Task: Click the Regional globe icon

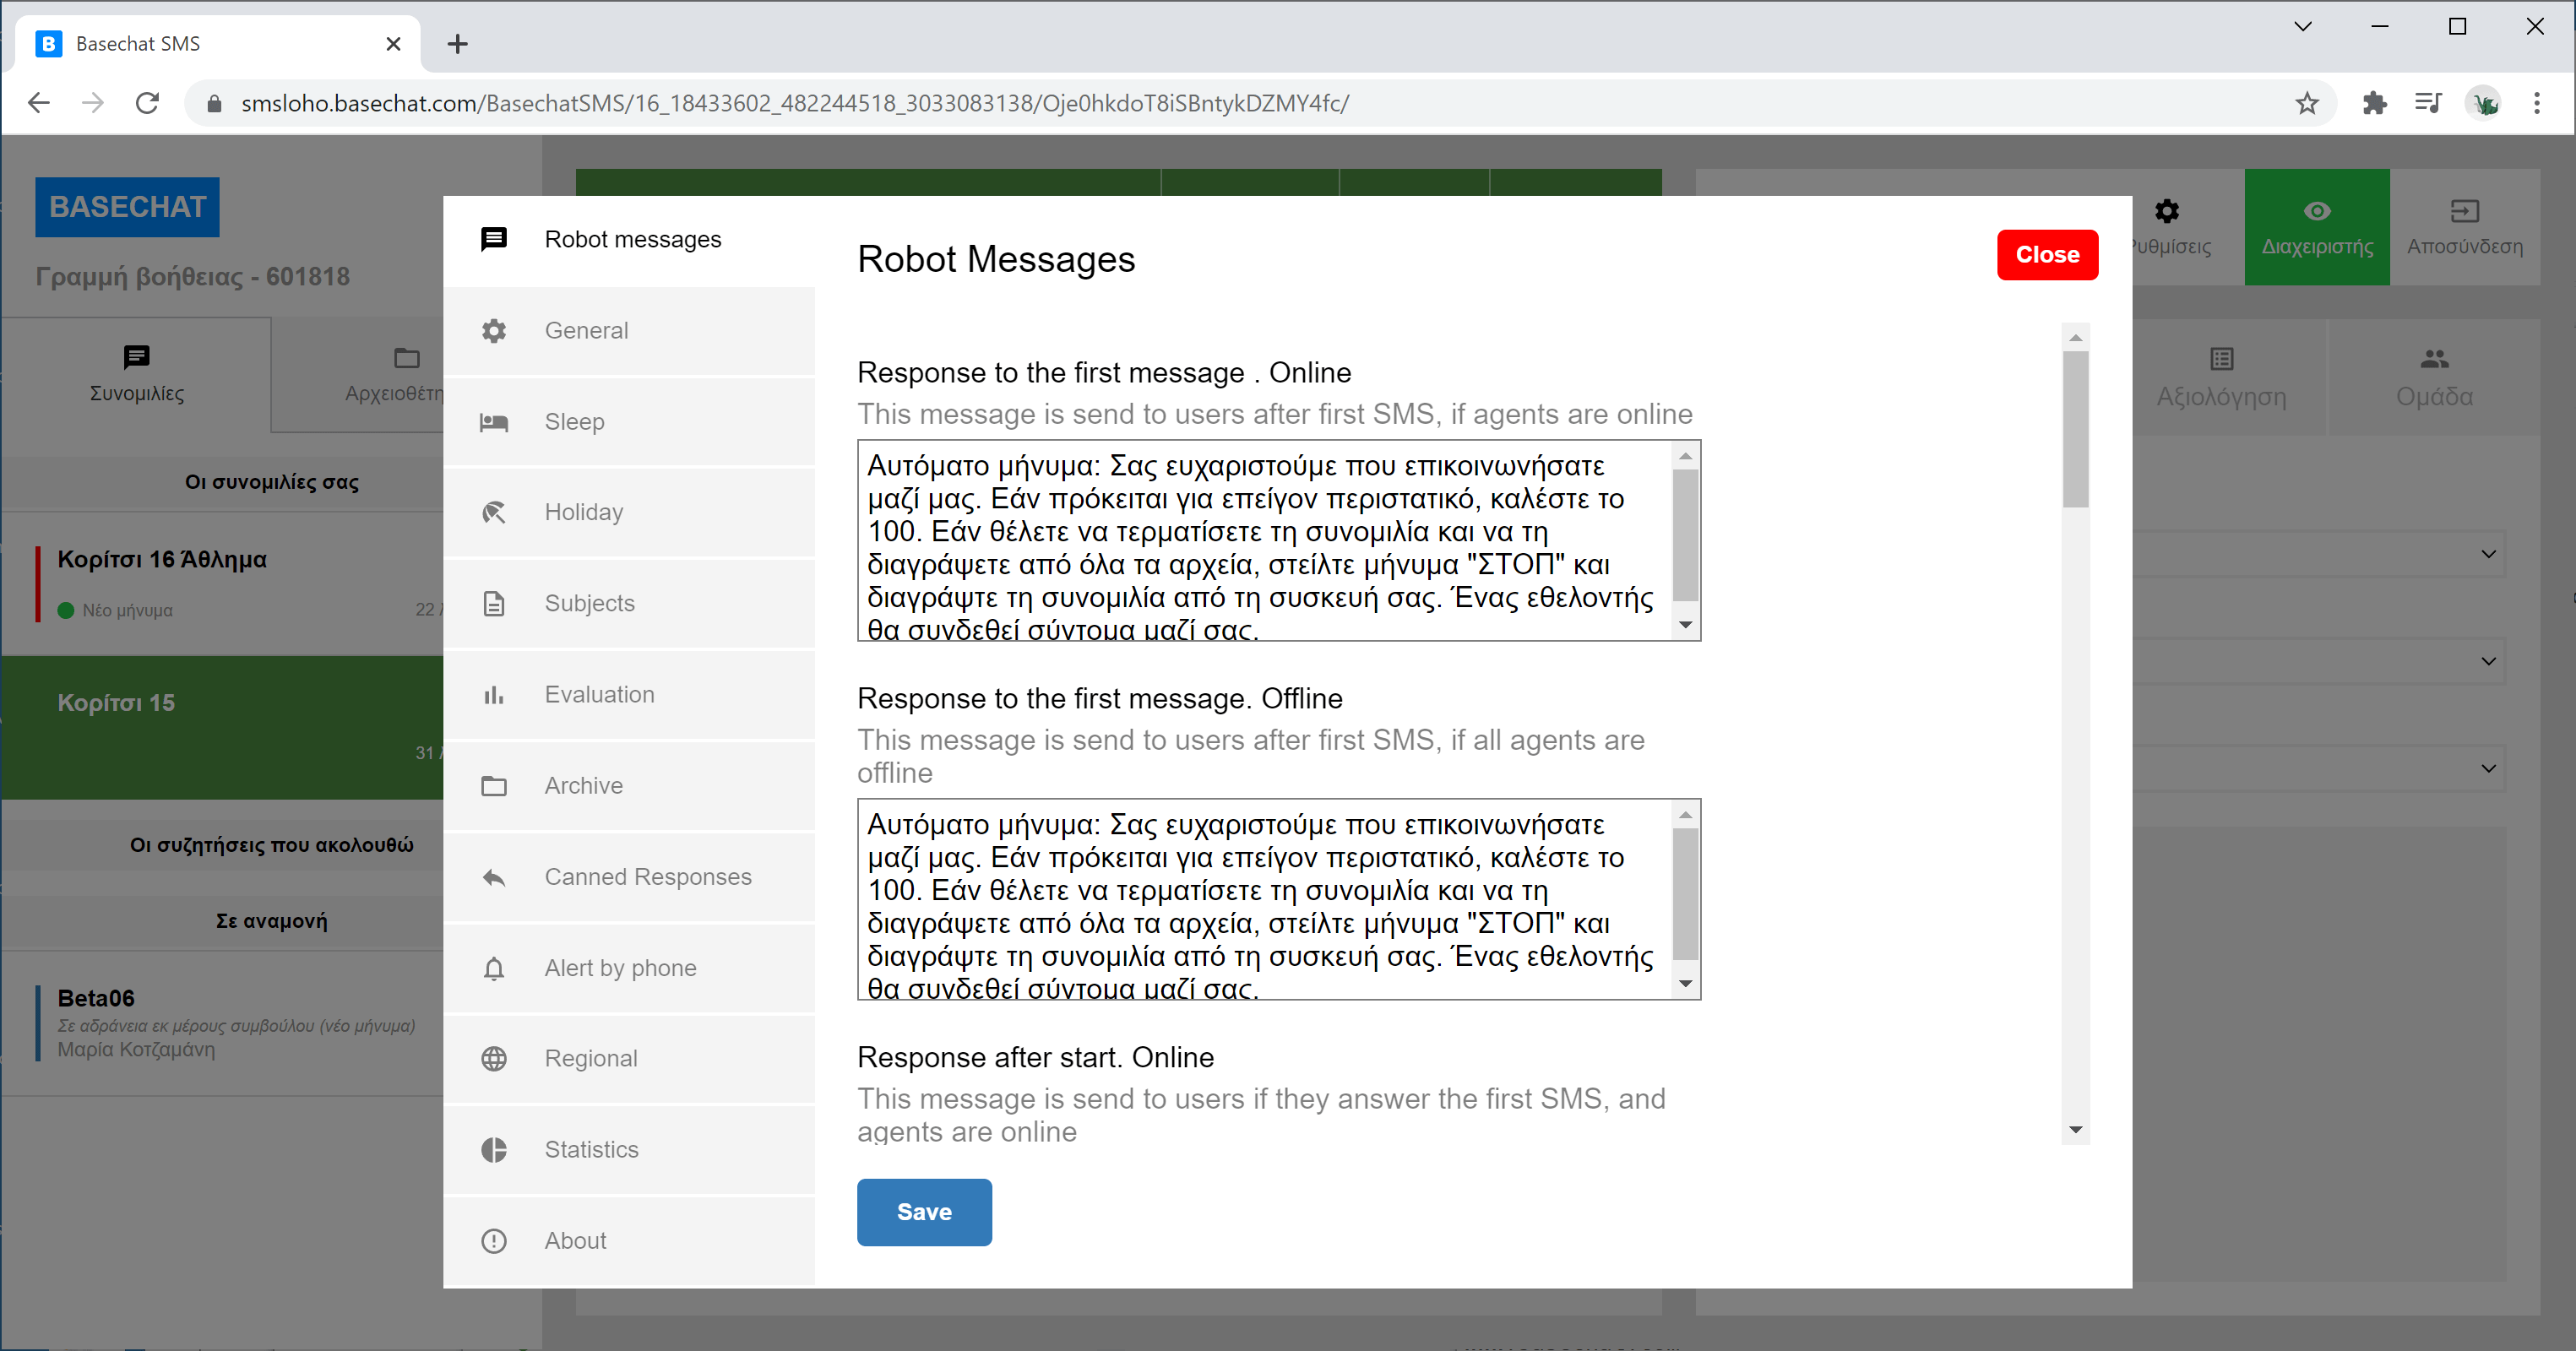Action: (x=494, y=1059)
